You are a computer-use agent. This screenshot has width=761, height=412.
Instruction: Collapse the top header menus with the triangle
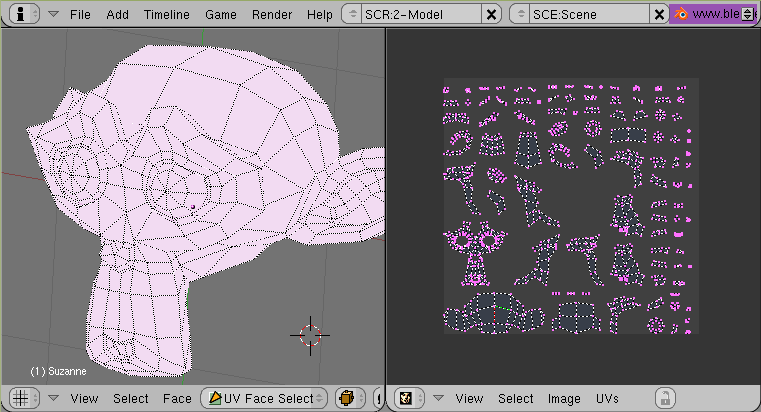point(53,15)
